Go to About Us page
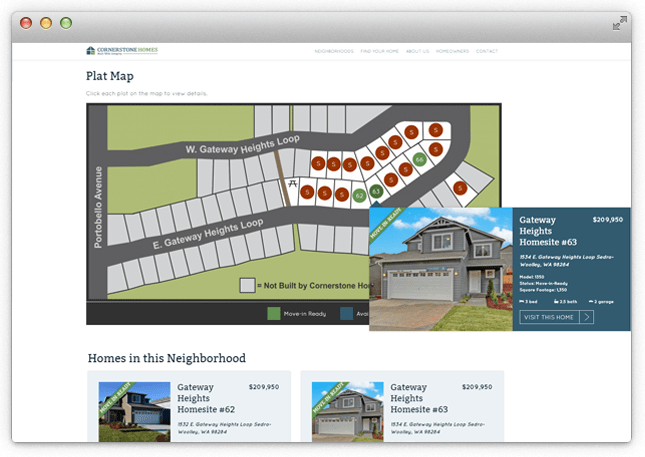This screenshot has width=645, height=457. point(417,51)
